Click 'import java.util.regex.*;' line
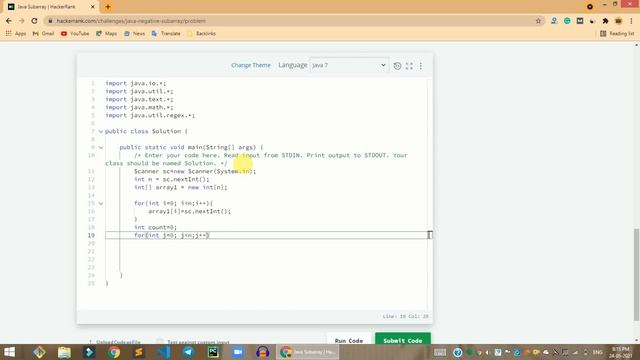 [x=150, y=116]
